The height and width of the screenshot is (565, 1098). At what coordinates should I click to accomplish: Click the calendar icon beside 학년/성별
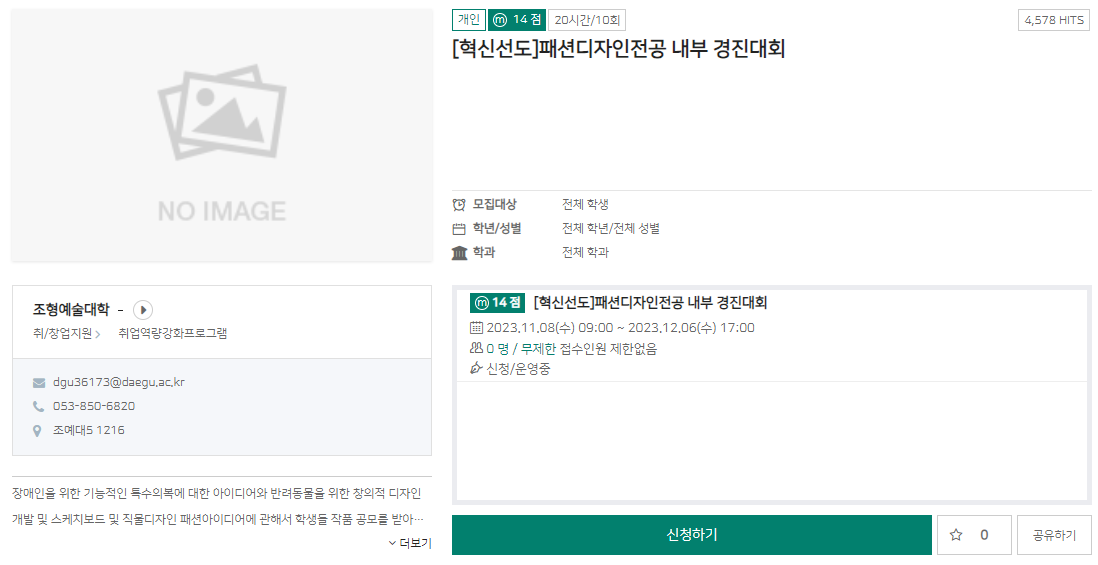459,229
